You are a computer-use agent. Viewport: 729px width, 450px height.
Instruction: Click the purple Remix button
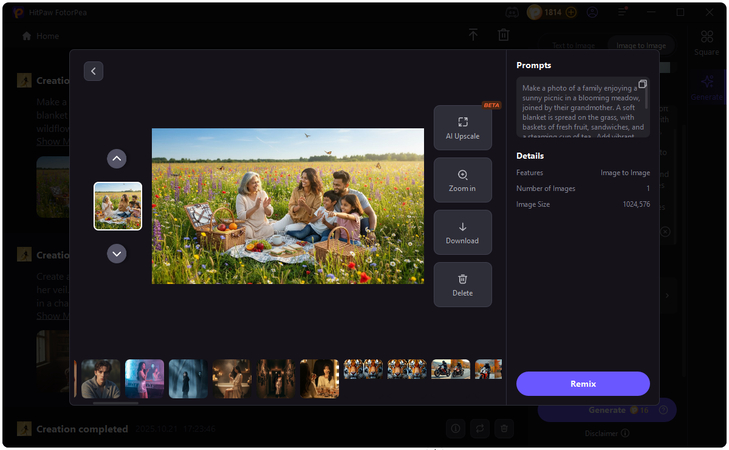pos(583,384)
